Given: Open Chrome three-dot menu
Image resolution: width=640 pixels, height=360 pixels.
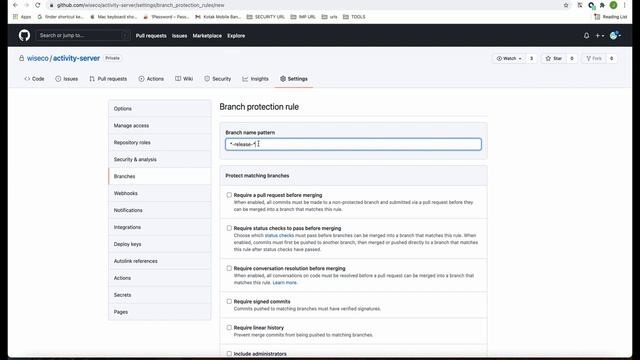Looking at the screenshot, I should [624, 5].
